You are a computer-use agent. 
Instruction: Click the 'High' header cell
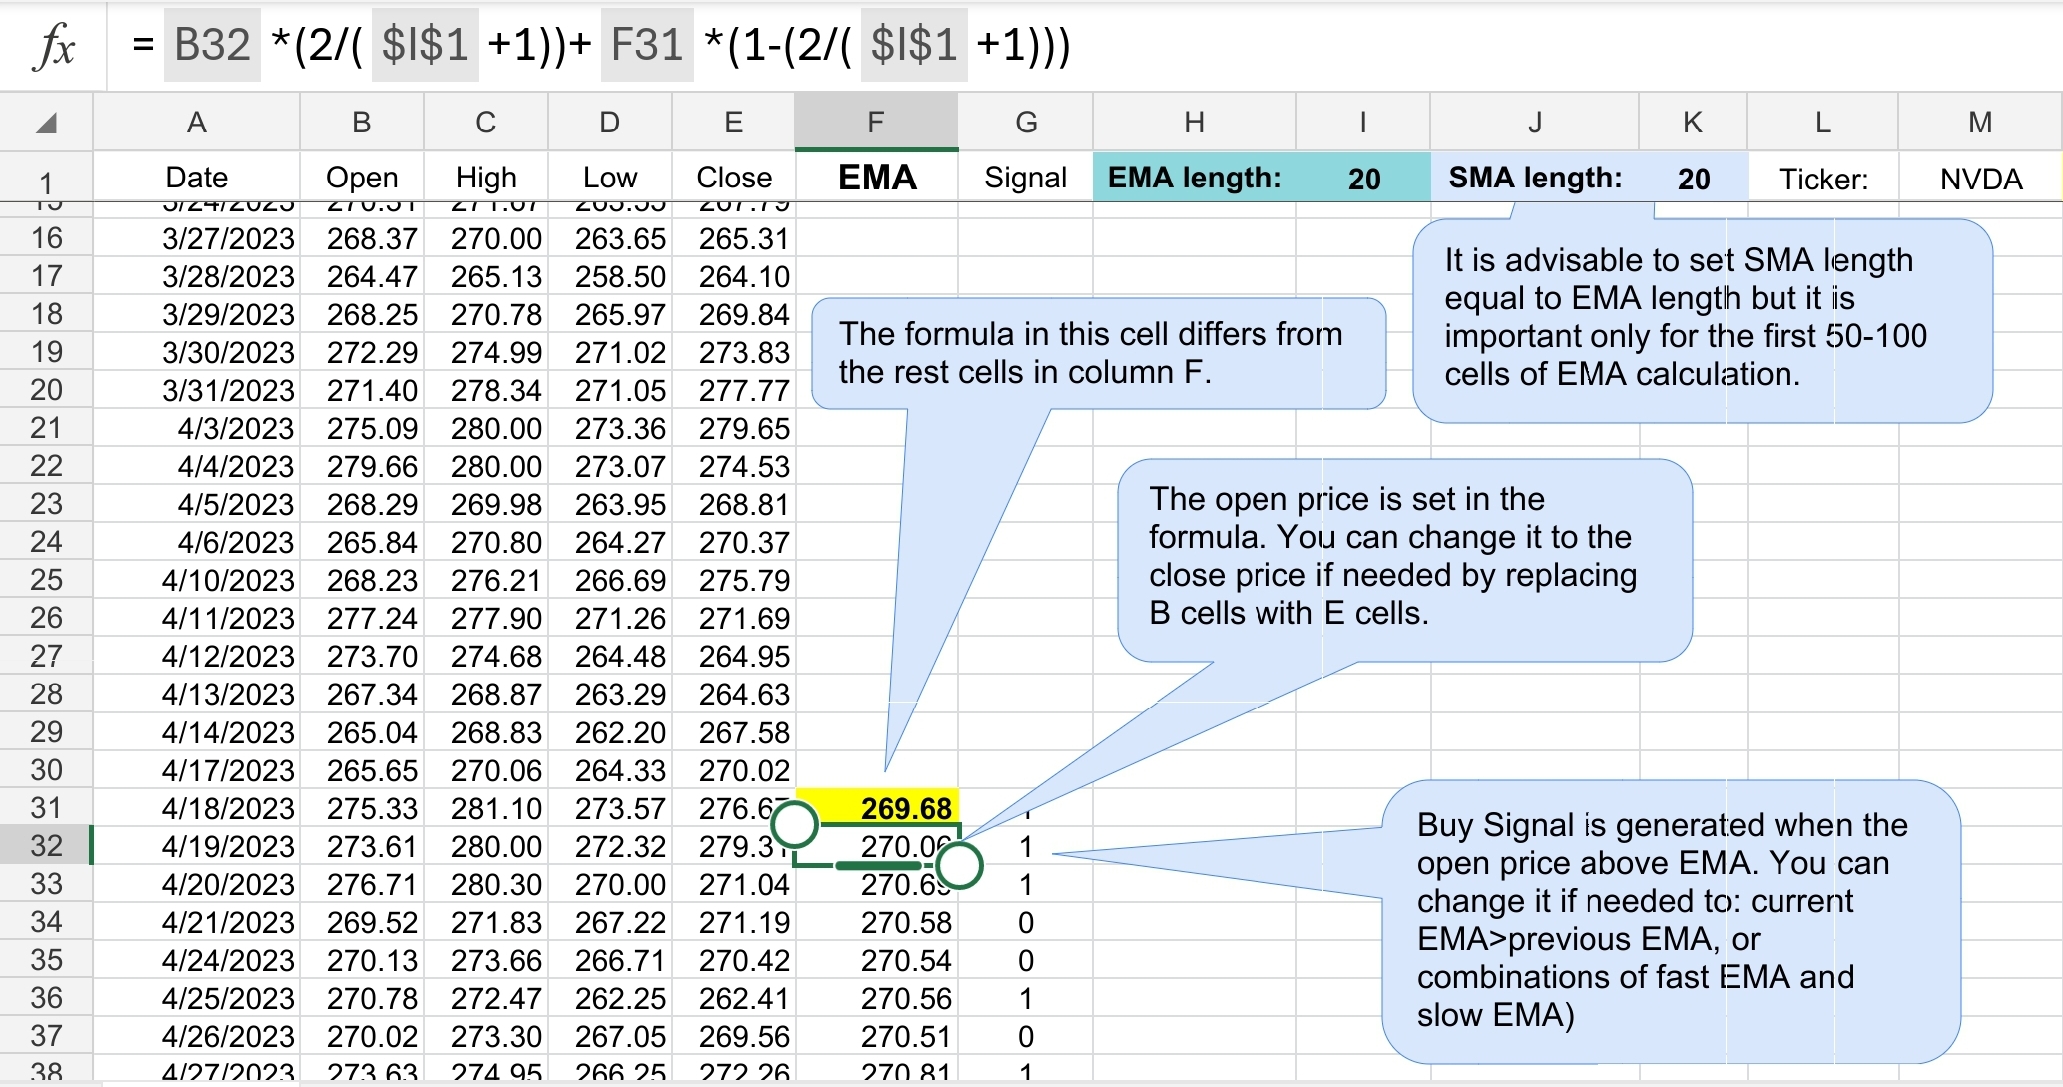pyautogui.click(x=486, y=177)
